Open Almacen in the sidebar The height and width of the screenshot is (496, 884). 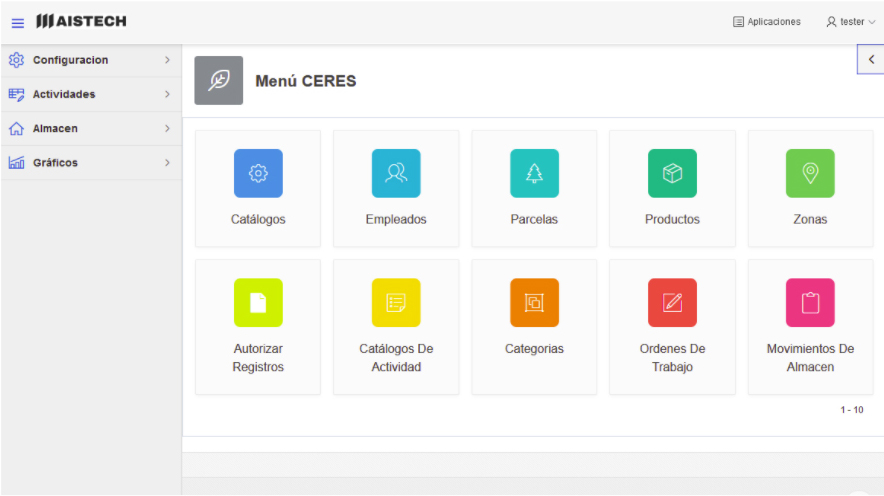pos(91,129)
